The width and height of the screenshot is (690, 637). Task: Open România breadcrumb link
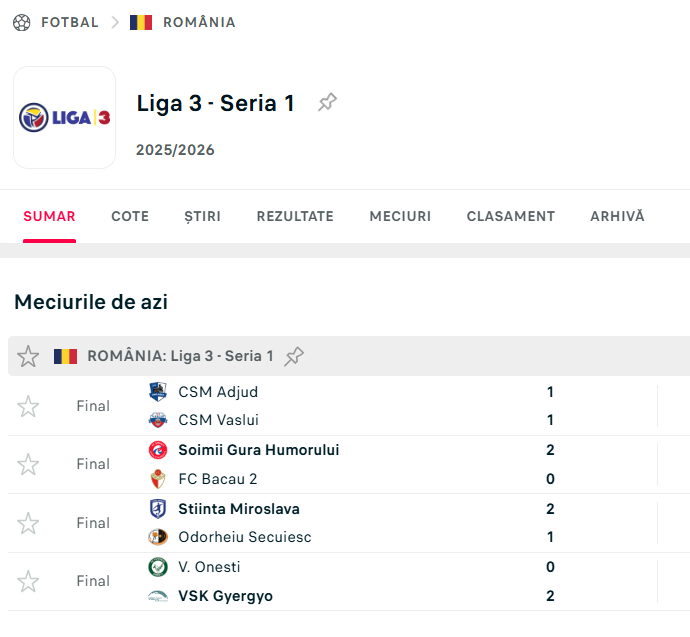point(198,22)
